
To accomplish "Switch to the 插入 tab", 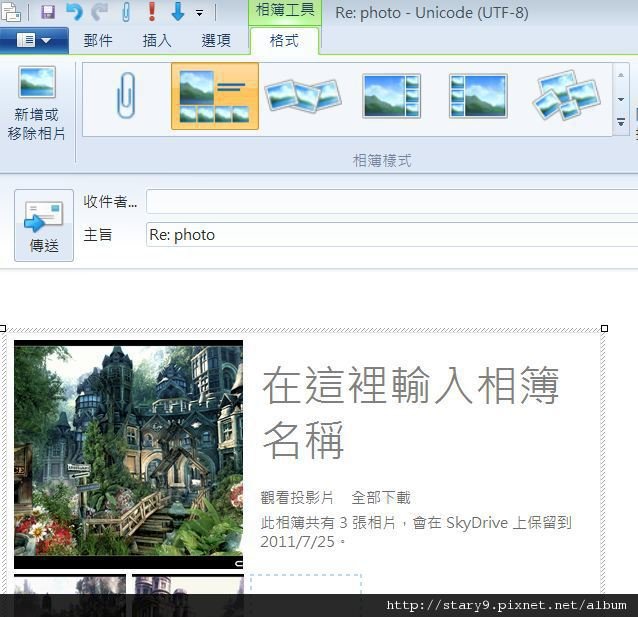I will click(x=157, y=41).
